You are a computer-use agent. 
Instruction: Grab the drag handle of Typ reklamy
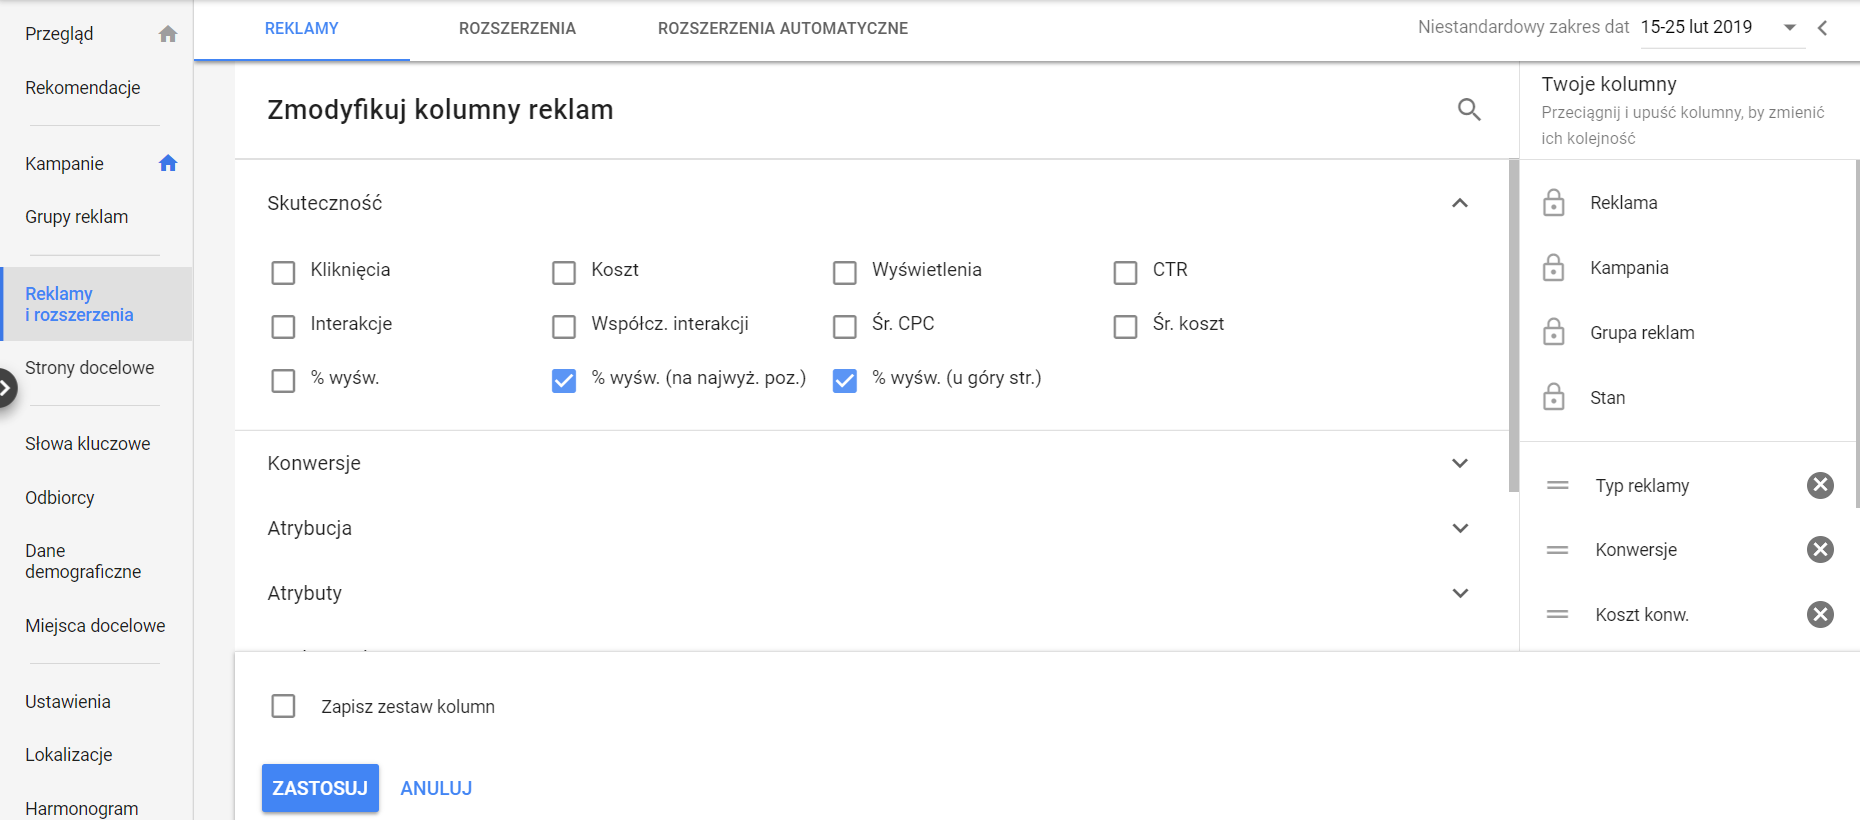pyautogui.click(x=1557, y=485)
